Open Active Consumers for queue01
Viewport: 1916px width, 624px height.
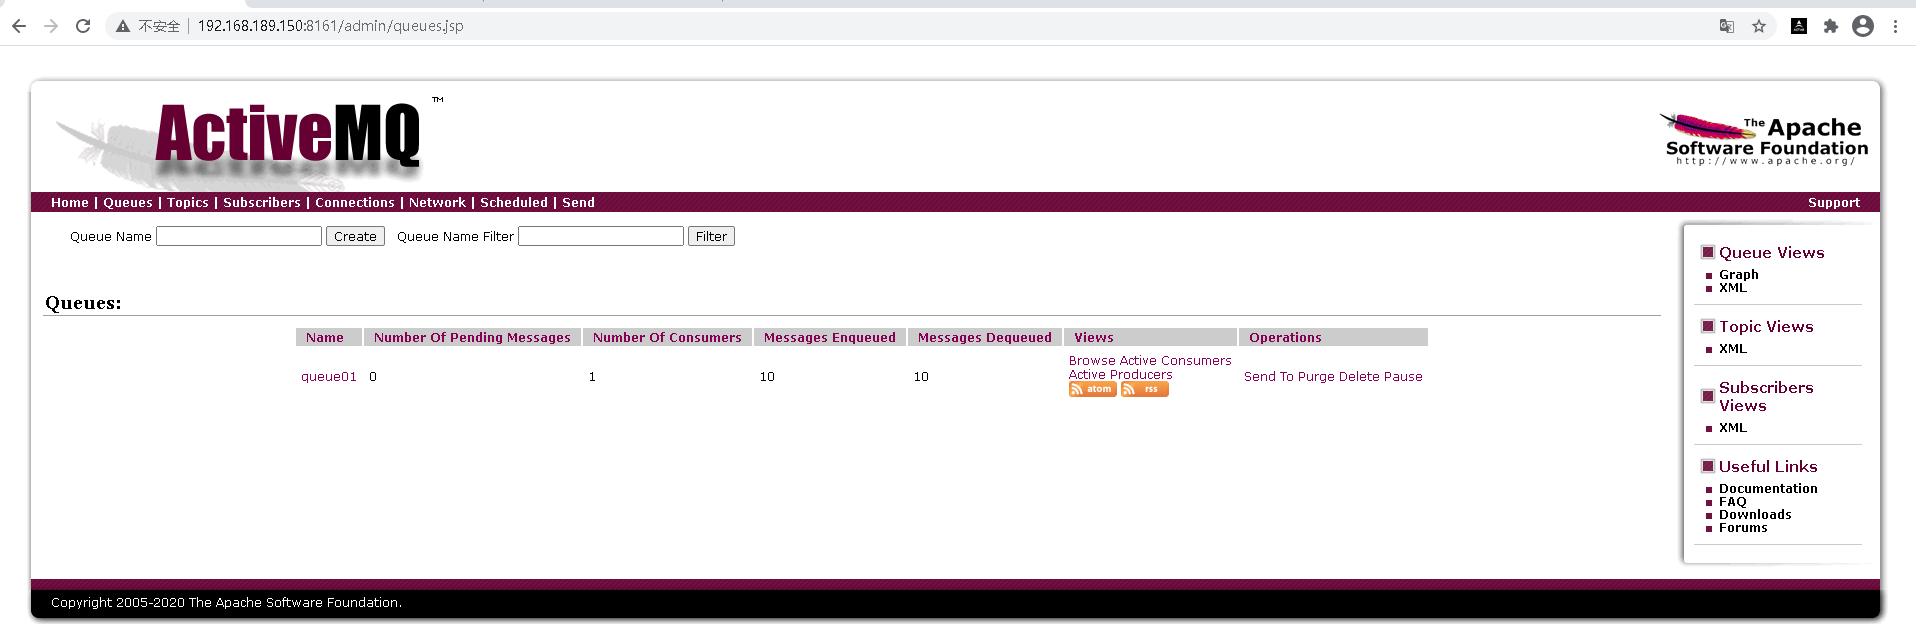[1176, 360]
